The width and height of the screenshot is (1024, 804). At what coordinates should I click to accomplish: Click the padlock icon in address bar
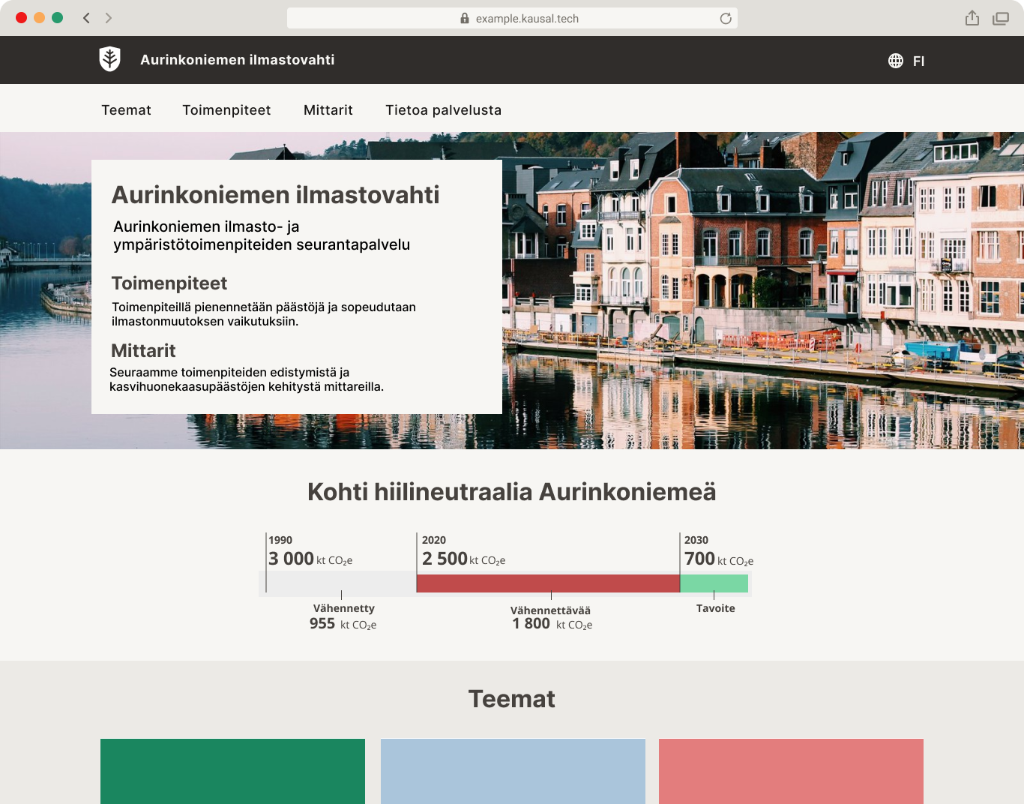click(464, 18)
